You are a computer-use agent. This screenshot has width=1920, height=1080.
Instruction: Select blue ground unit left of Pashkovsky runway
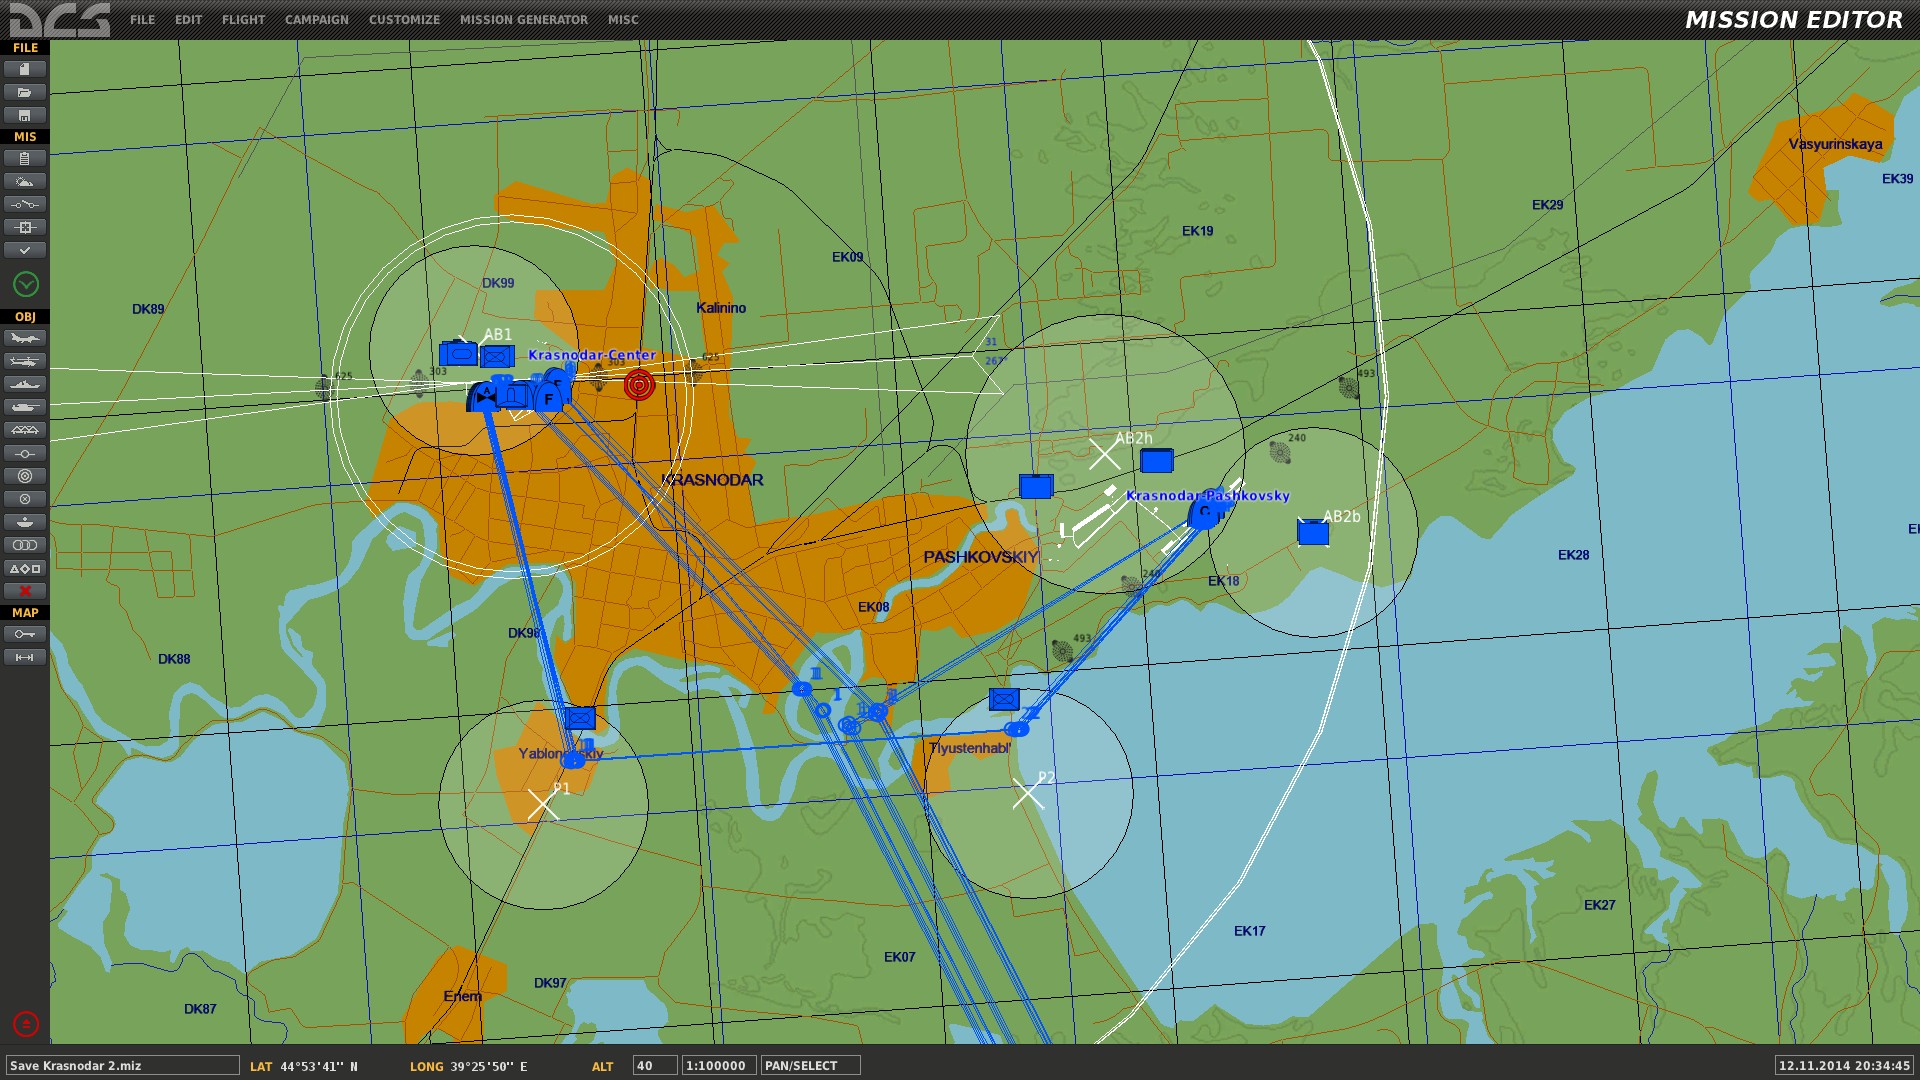[1036, 486]
